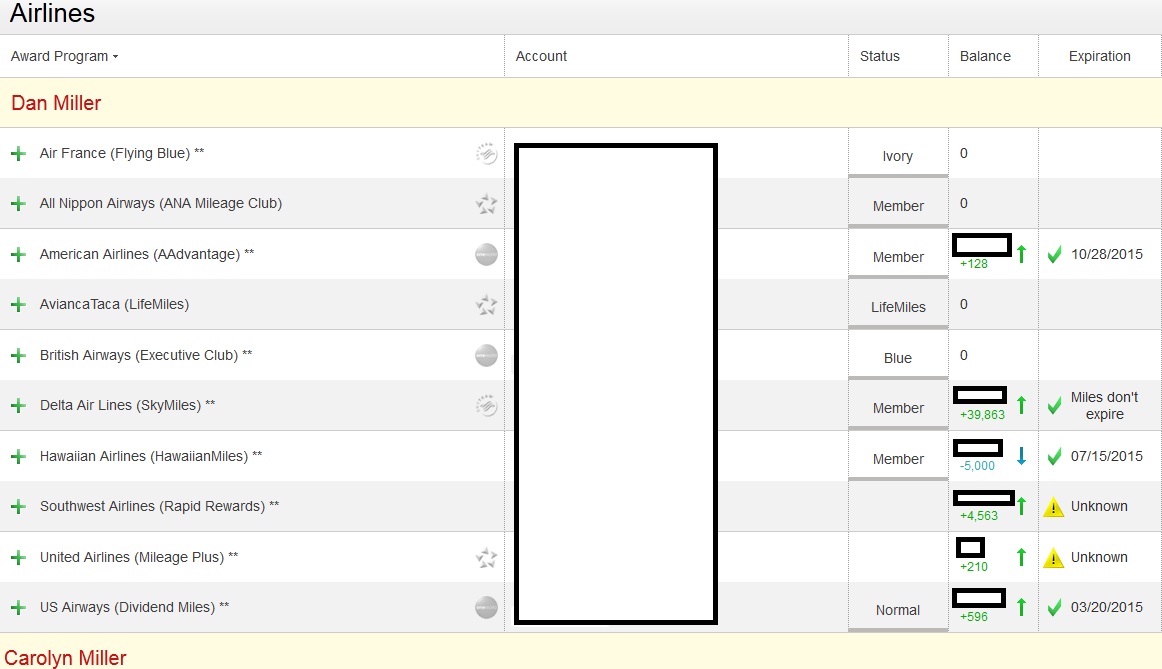Image resolution: width=1162 pixels, height=669 pixels.
Task: Click SkyTeam icon beside Delta Air Lines
Action: click(x=486, y=406)
